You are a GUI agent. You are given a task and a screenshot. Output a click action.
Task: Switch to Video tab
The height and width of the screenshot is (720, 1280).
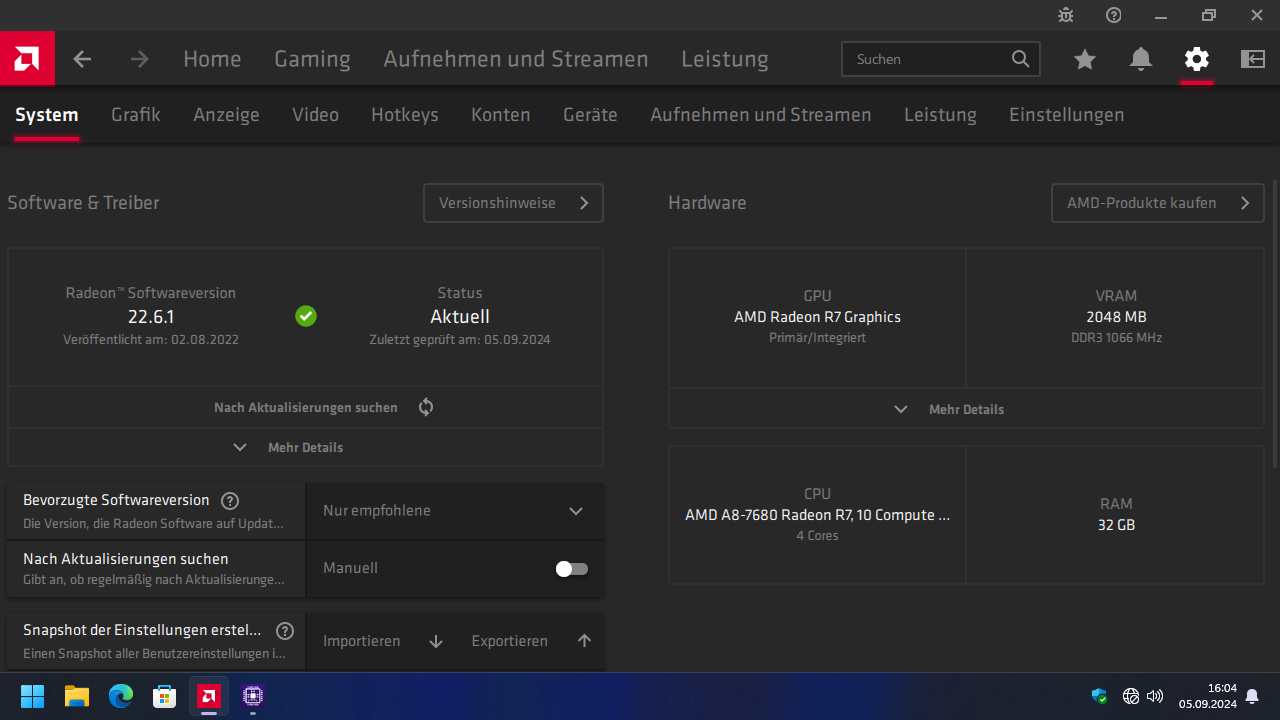pos(316,115)
